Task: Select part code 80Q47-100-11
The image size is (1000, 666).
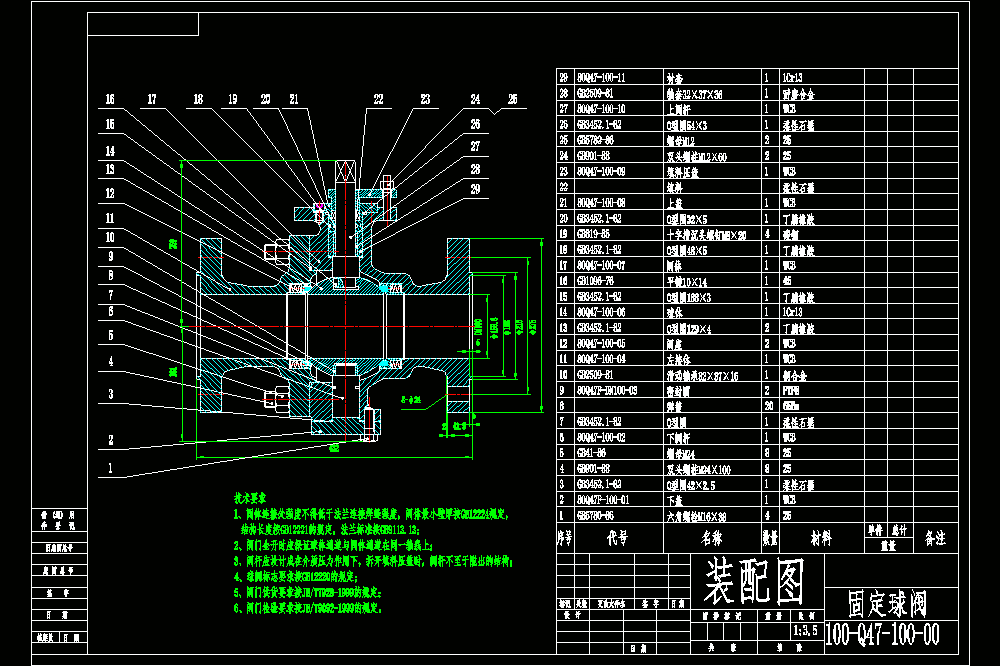Action: tap(601, 77)
